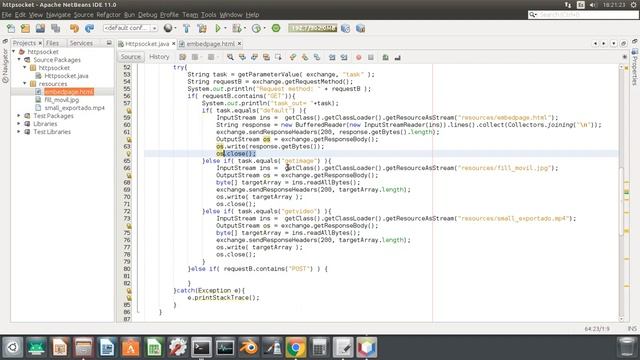Screen dimensions: 640x360
Task: Open the Debug menu
Action: [x=147, y=15]
